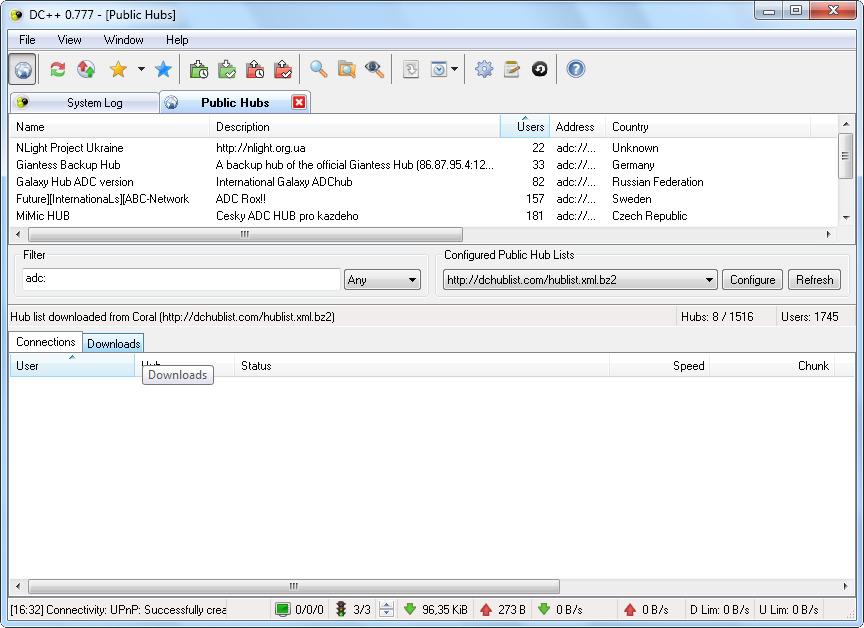Screen dimensions: 864x628
Task: Switch to the System Log tab
Action: point(85,103)
